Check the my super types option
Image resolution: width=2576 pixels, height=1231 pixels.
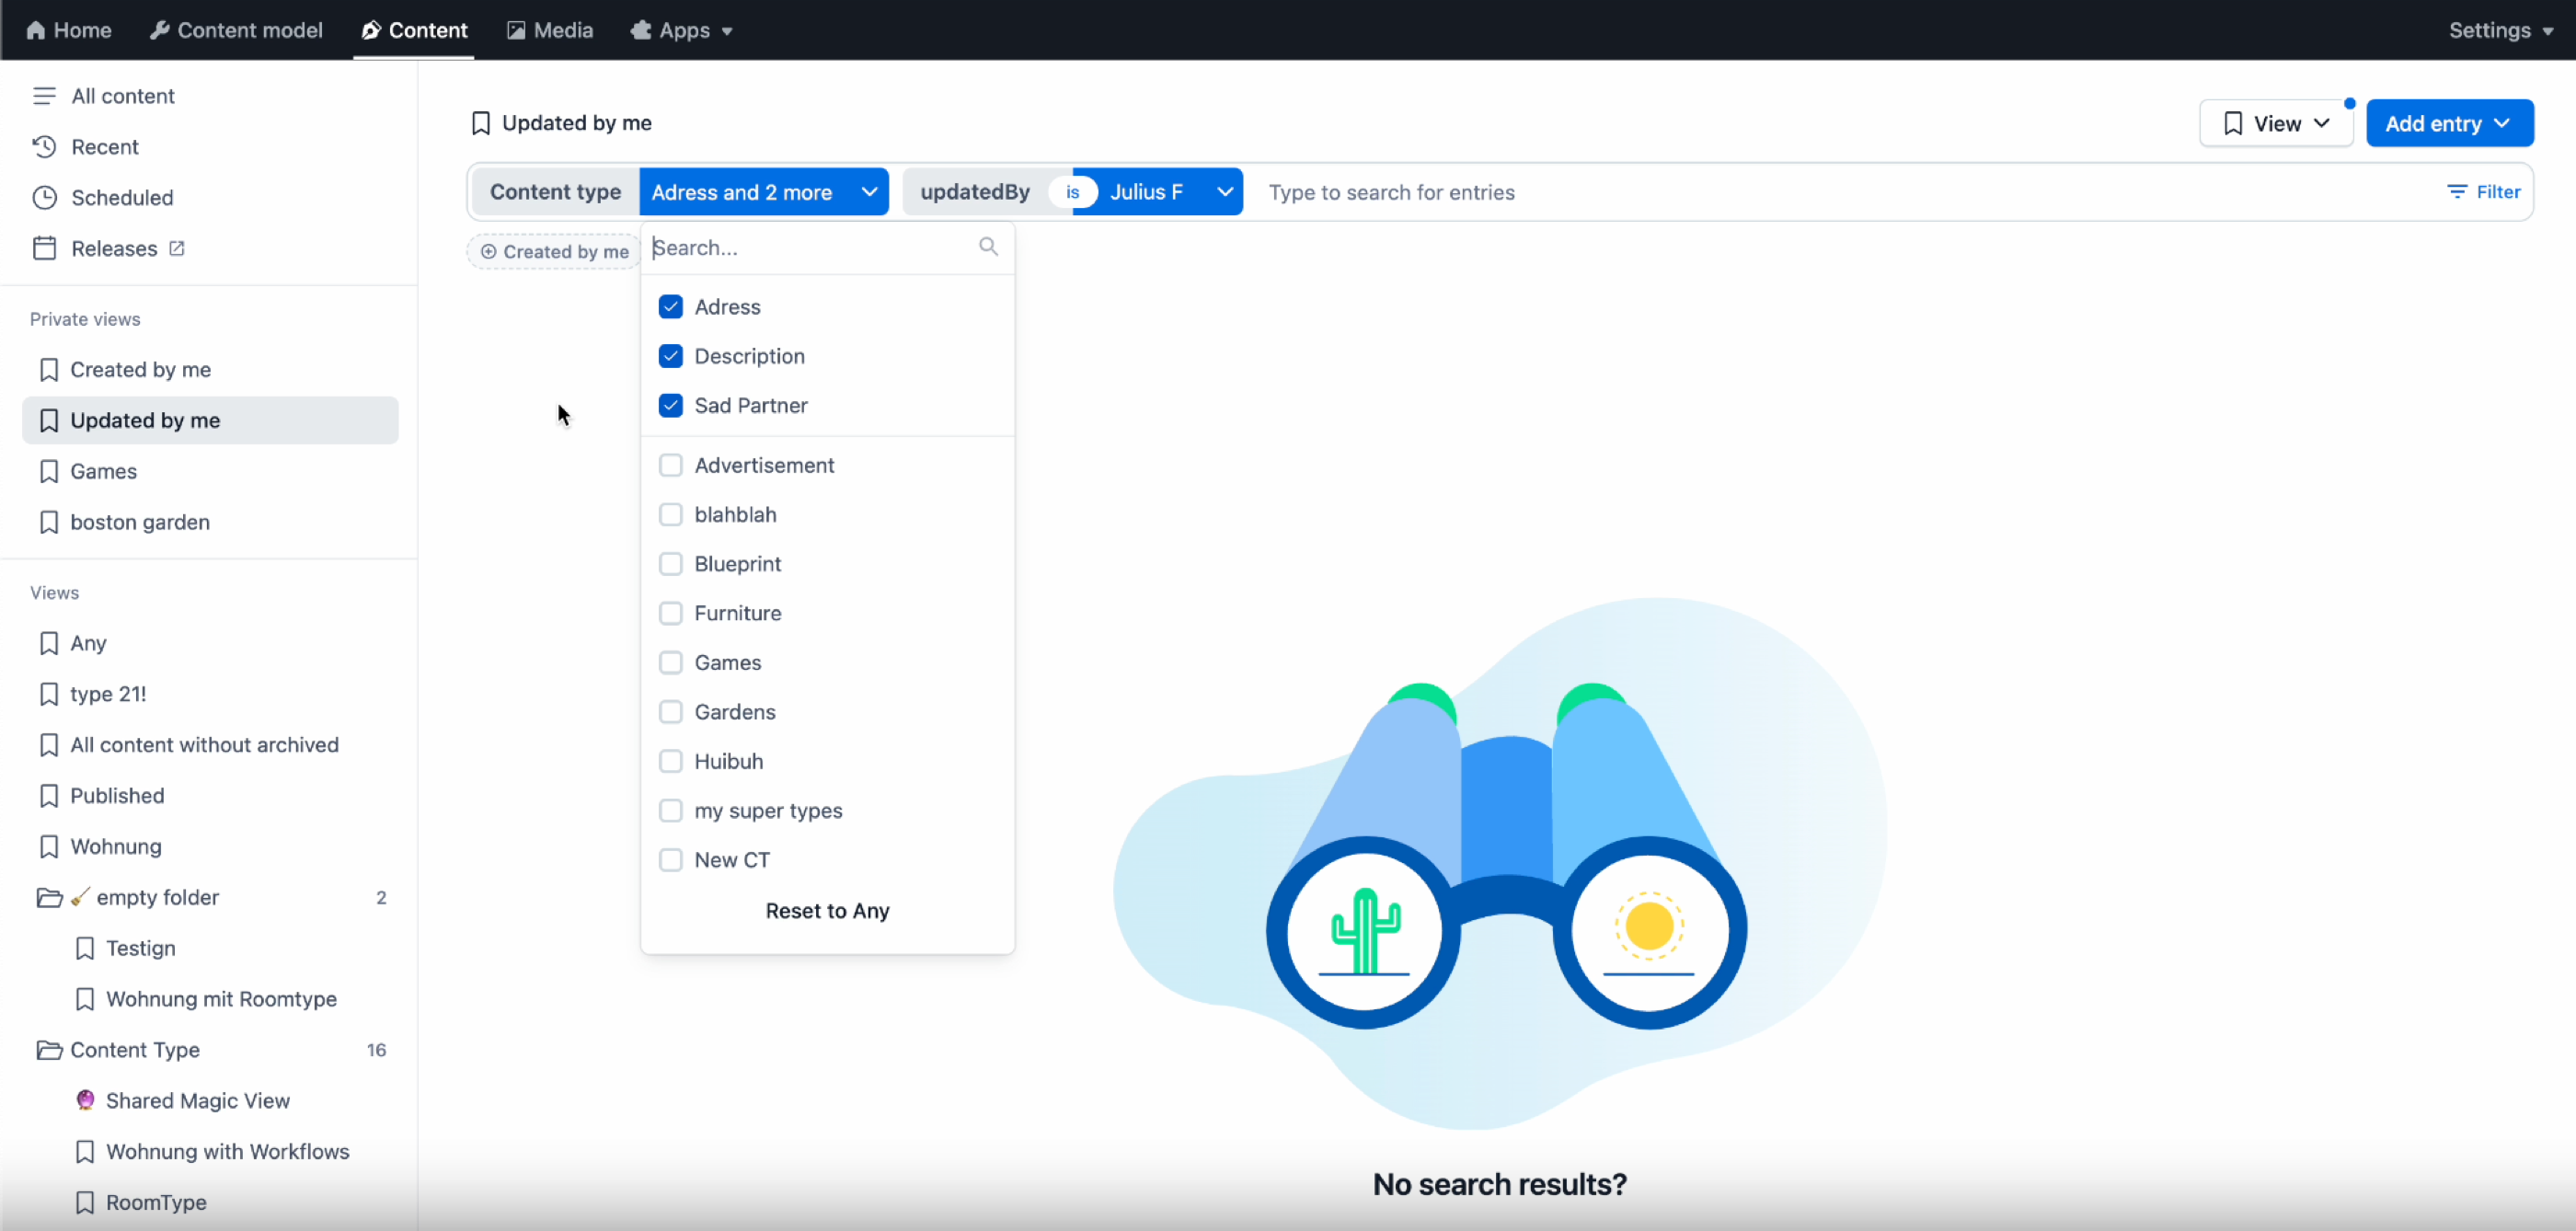click(671, 810)
